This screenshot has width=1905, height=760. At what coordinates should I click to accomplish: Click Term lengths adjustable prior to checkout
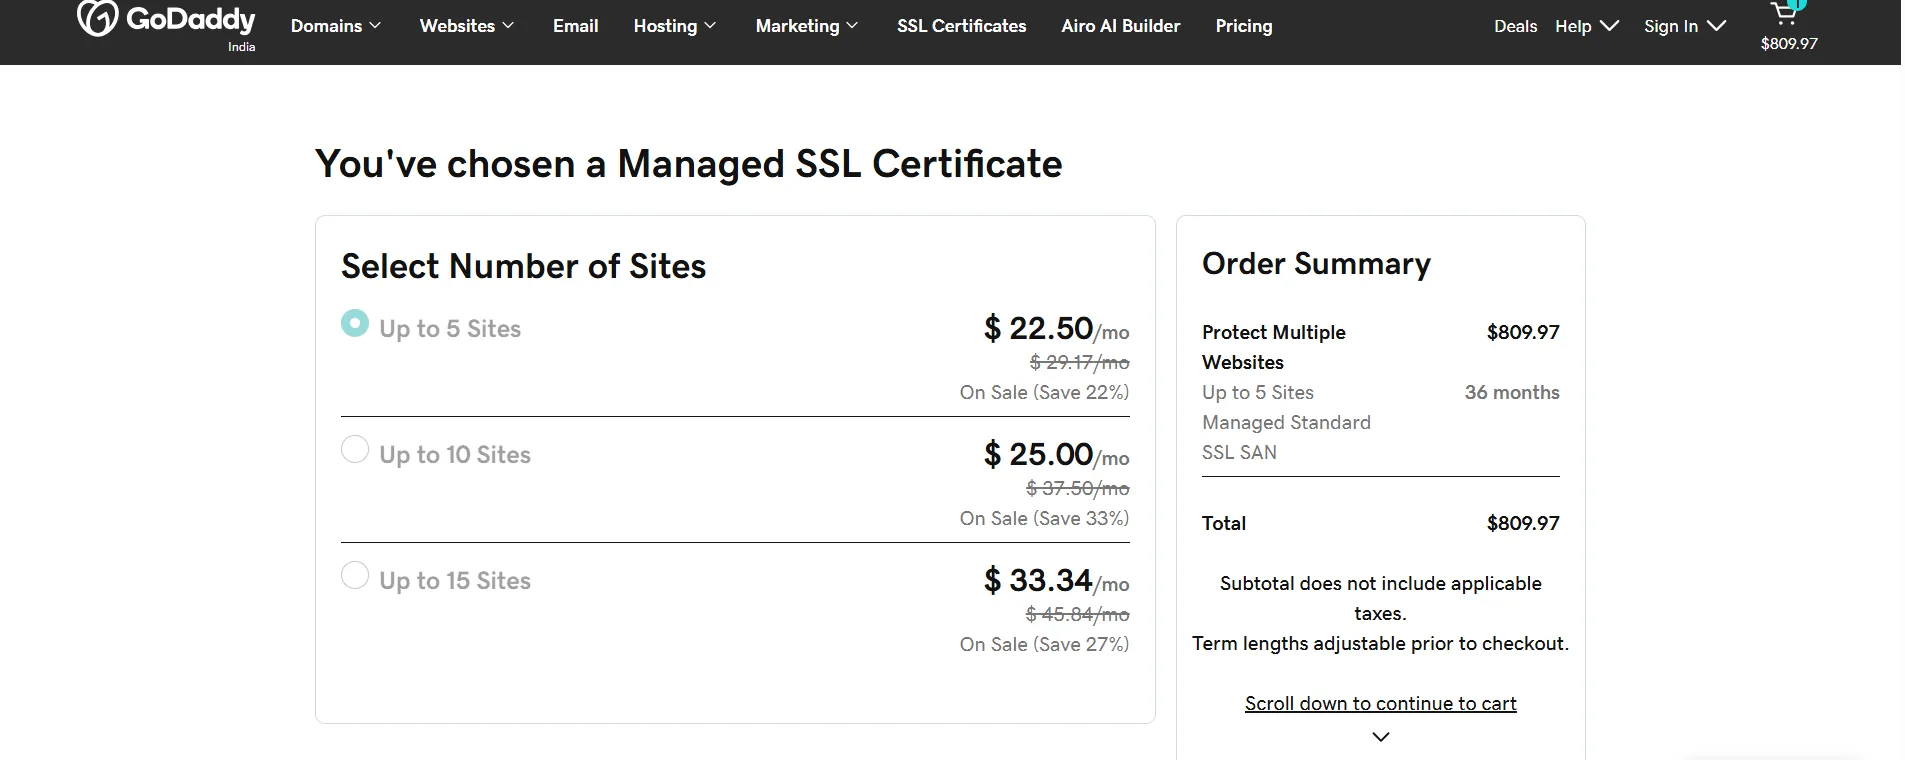tap(1381, 643)
